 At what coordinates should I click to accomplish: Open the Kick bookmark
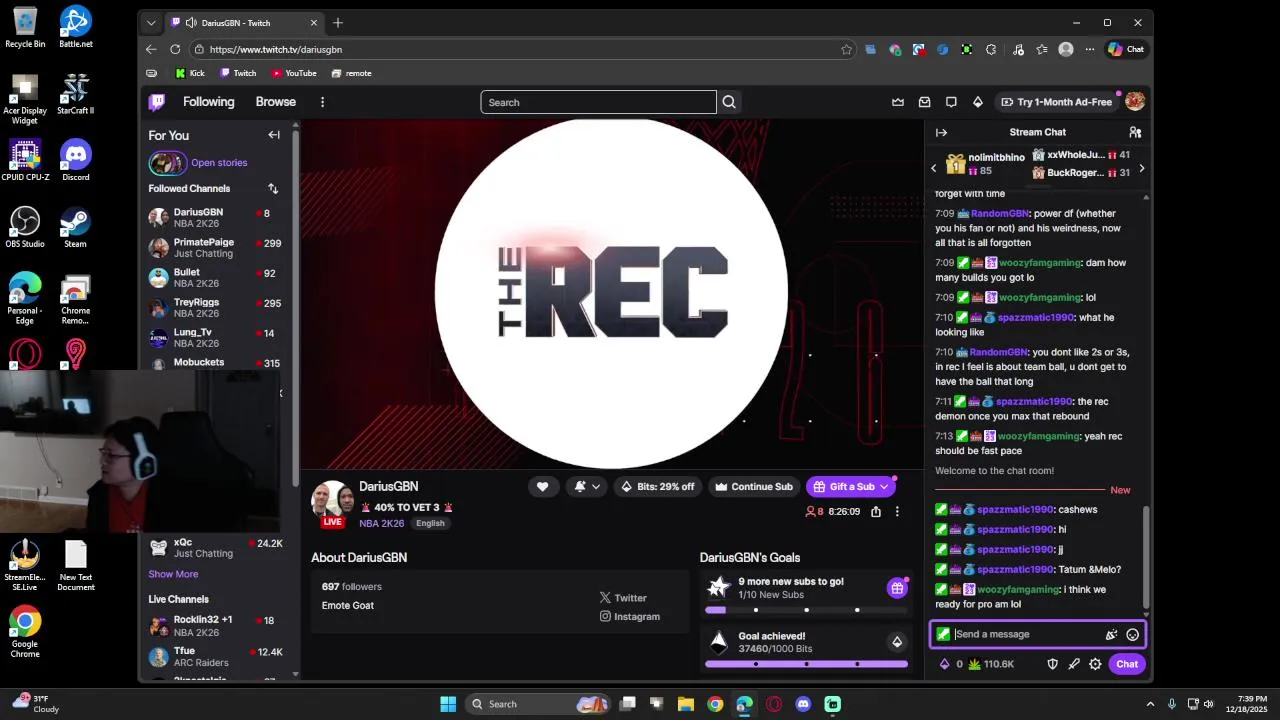[x=189, y=73]
